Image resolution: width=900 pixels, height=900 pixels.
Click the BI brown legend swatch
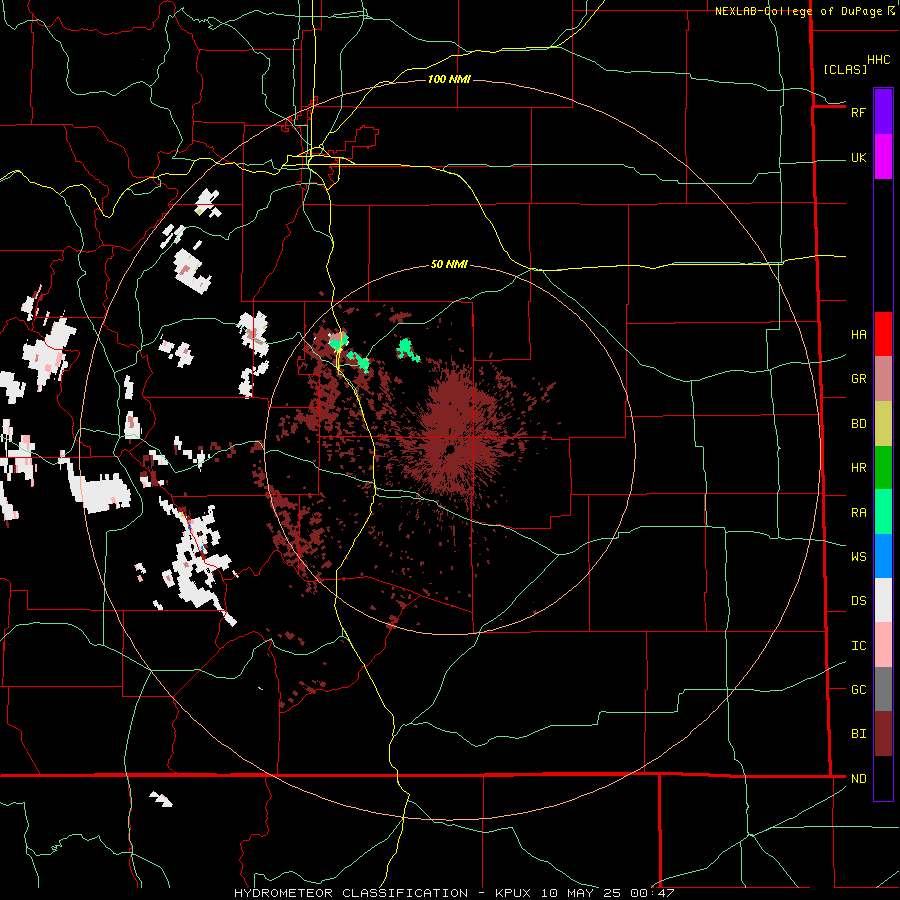pyautogui.click(x=883, y=734)
